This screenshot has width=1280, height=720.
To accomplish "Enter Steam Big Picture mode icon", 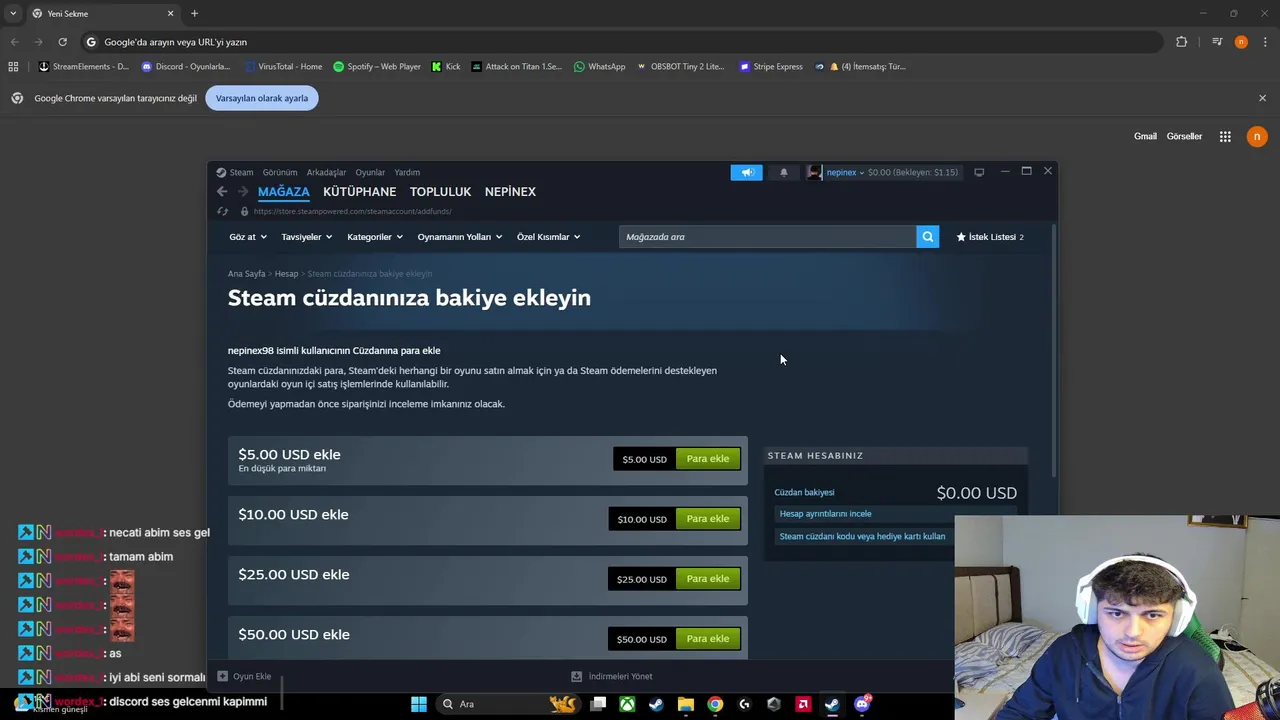I will click(979, 172).
